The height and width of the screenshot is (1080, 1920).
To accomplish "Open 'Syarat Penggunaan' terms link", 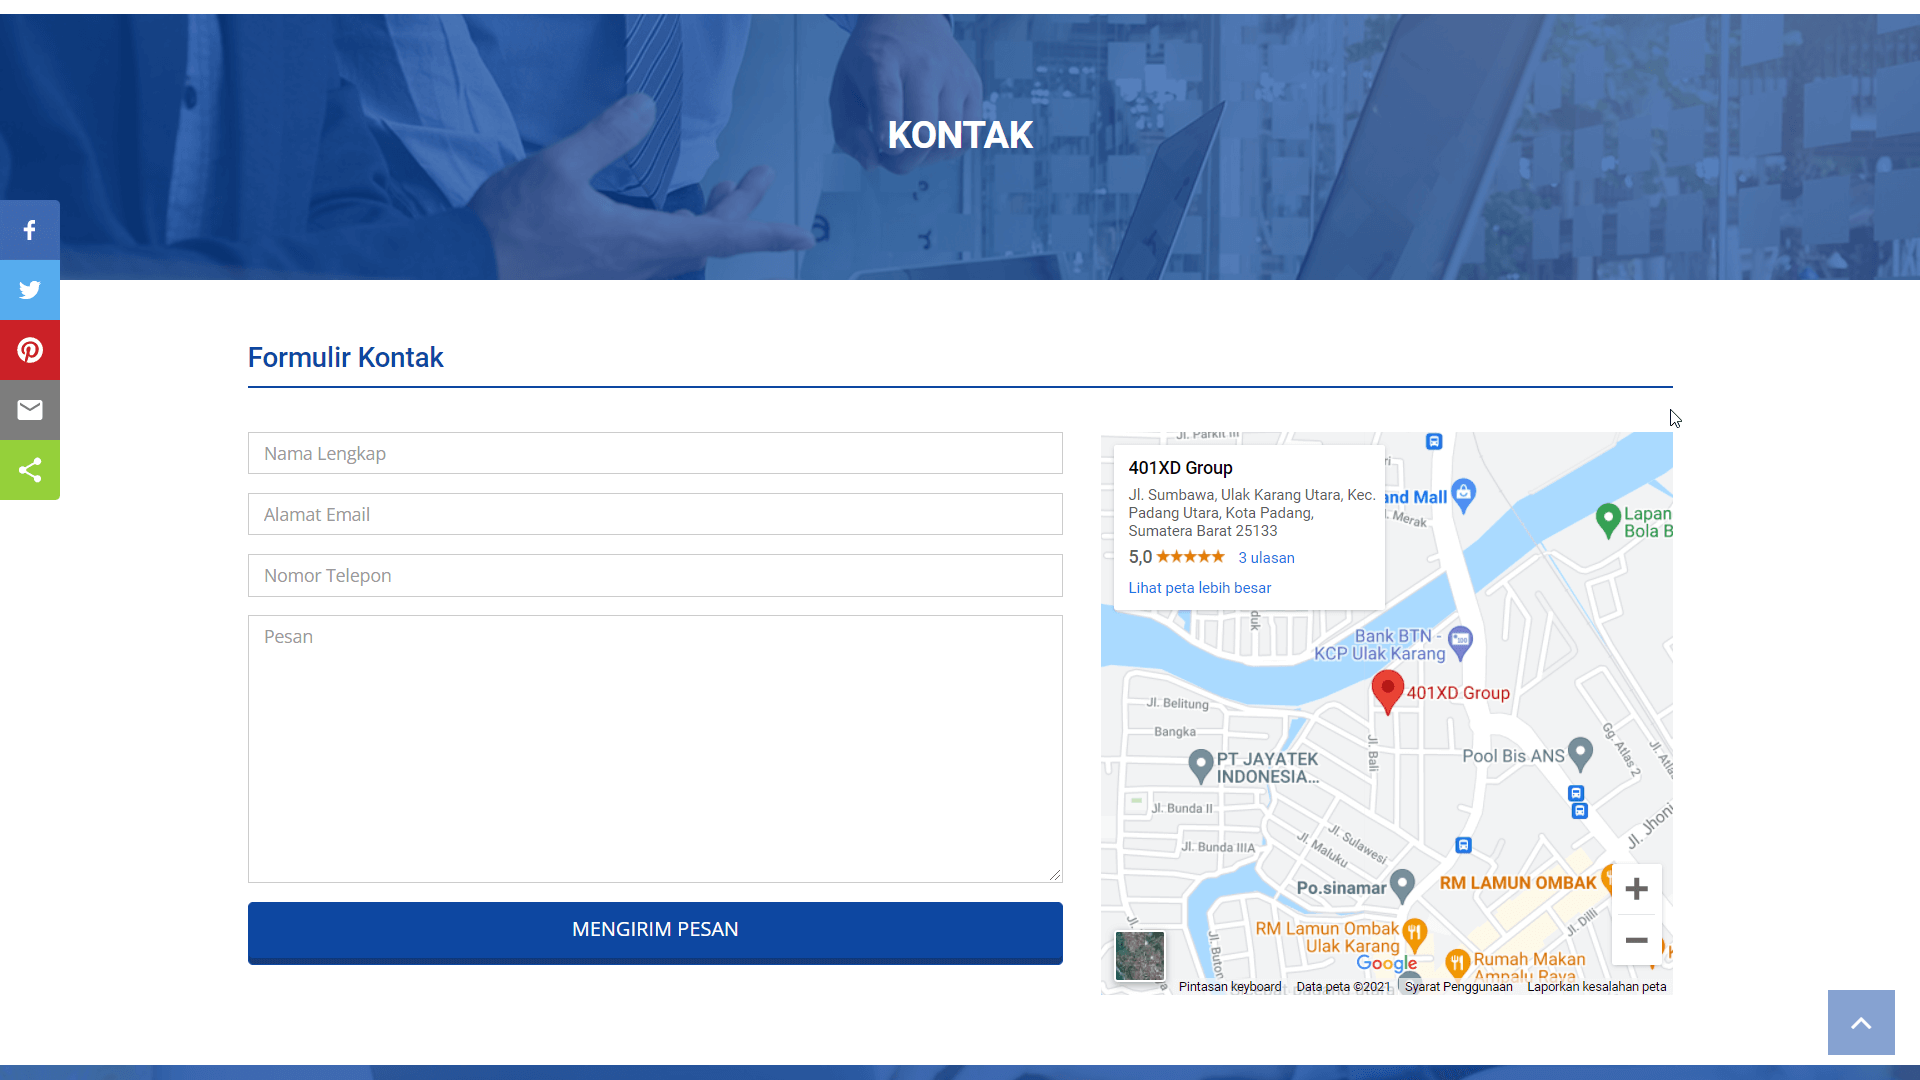I will tap(1458, 986).
